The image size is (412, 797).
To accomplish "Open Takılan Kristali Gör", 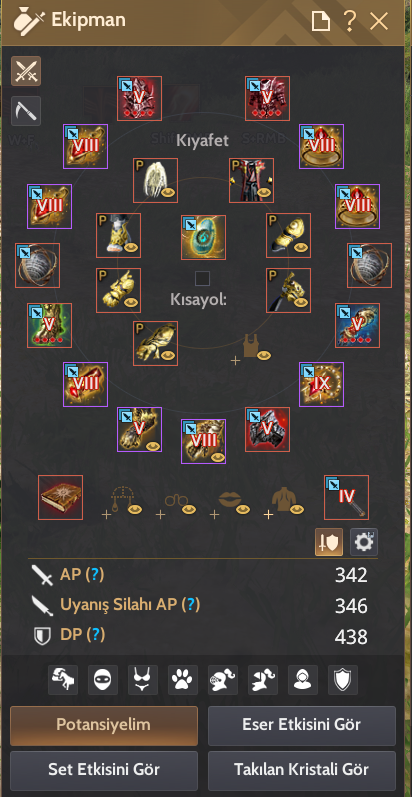I will (x=302, y=770).
